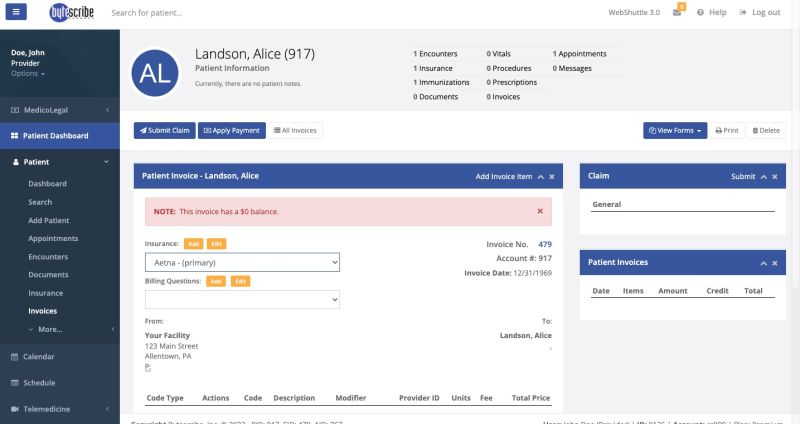Collapse the Patient Invoice panel
Image resolution: width=800 pixels, height=424 pixels.
pyautogui.click(x=540, y=176)
